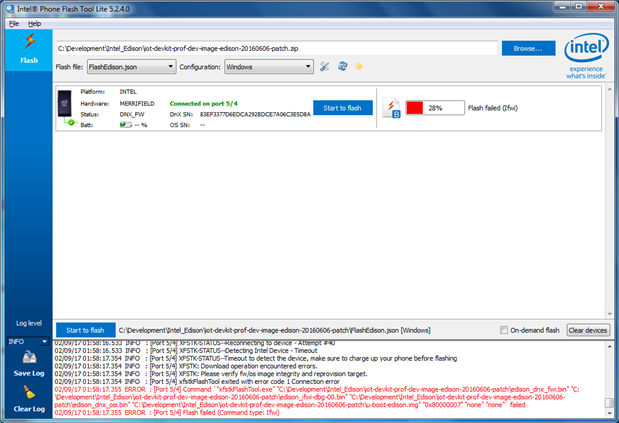The image size is (619, 423).
Task: Click the MERRIFIELD hardware value
Action: pyautogui.click(x=137, y=103)
